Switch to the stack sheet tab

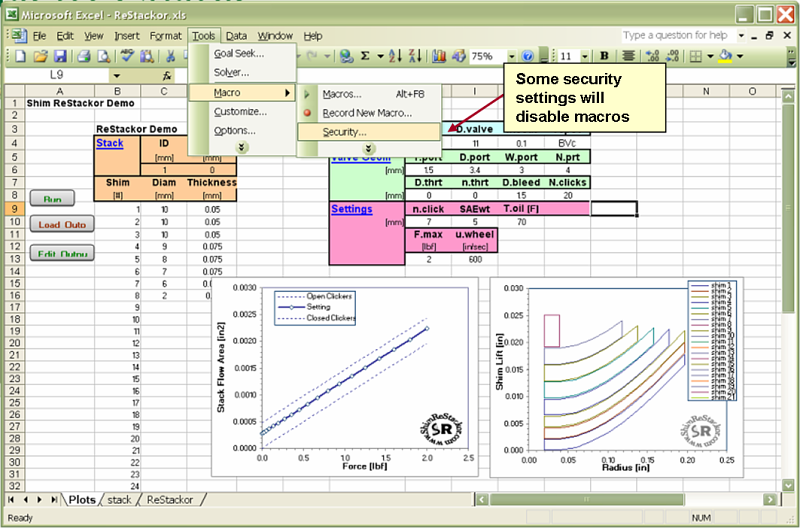point(119,500)
